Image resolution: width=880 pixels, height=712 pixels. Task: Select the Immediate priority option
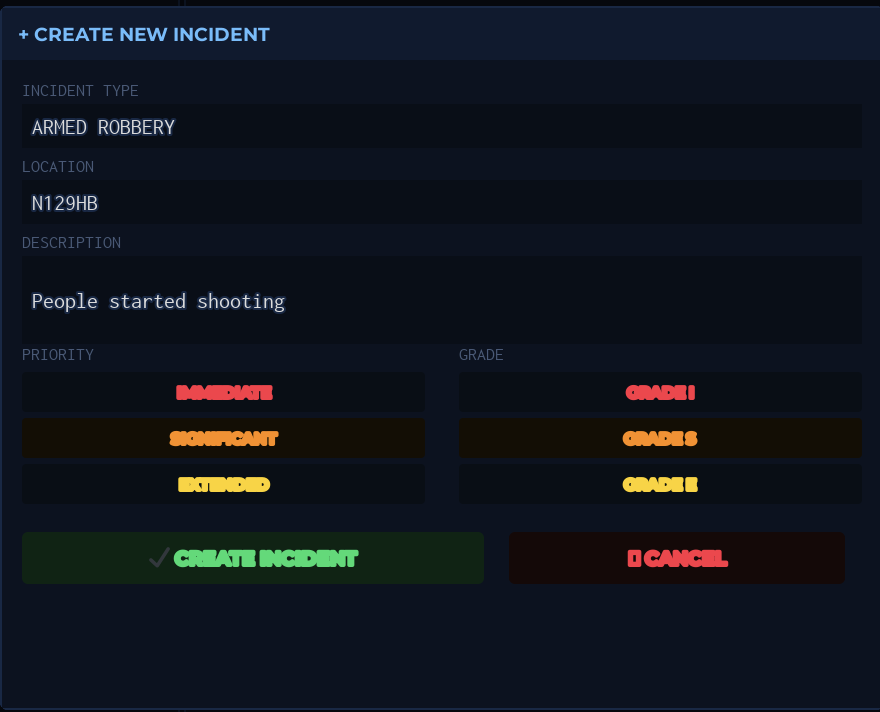[x=223, y=393]
